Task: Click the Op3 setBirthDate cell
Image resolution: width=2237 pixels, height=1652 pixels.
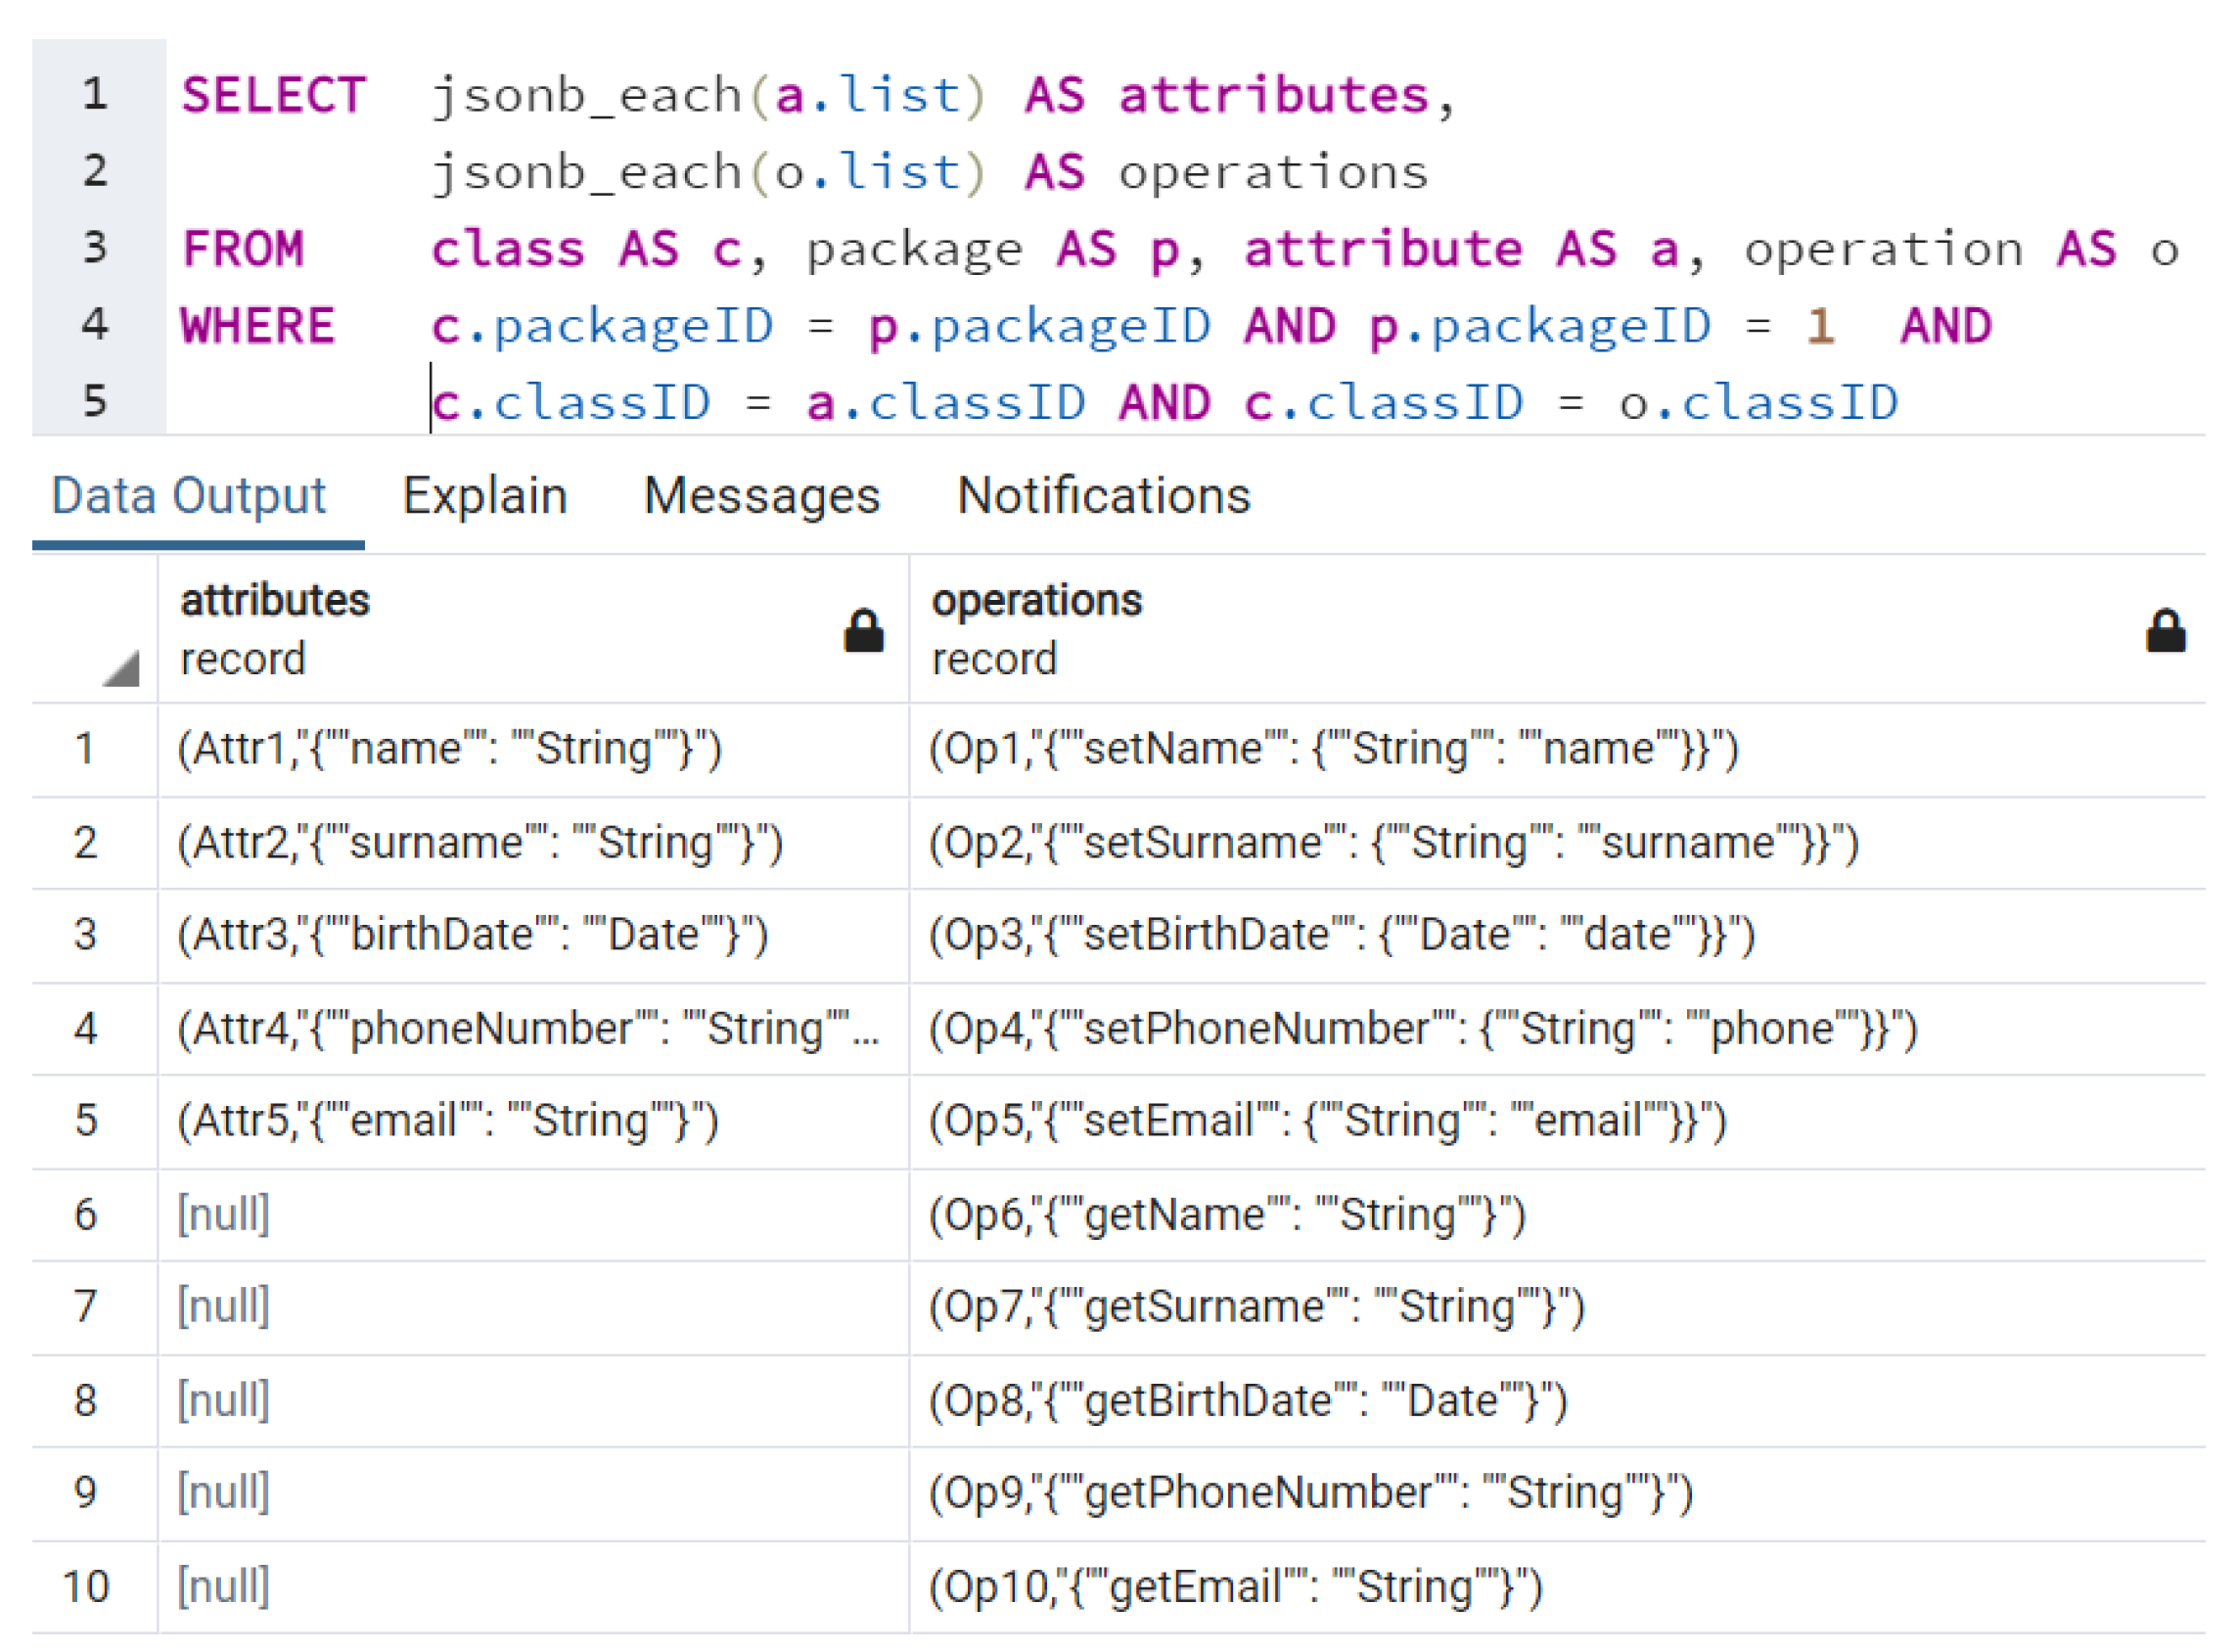Action: 1342,935
